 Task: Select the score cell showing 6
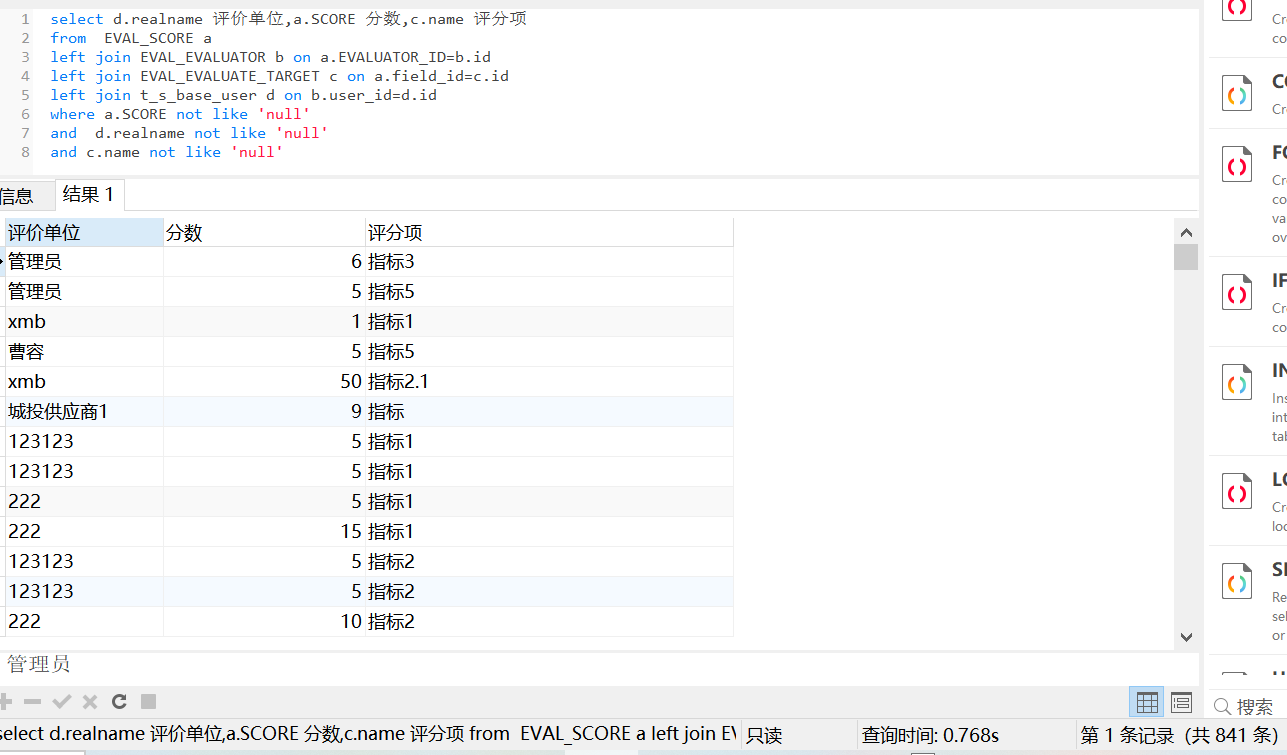[x=264, y=262]
